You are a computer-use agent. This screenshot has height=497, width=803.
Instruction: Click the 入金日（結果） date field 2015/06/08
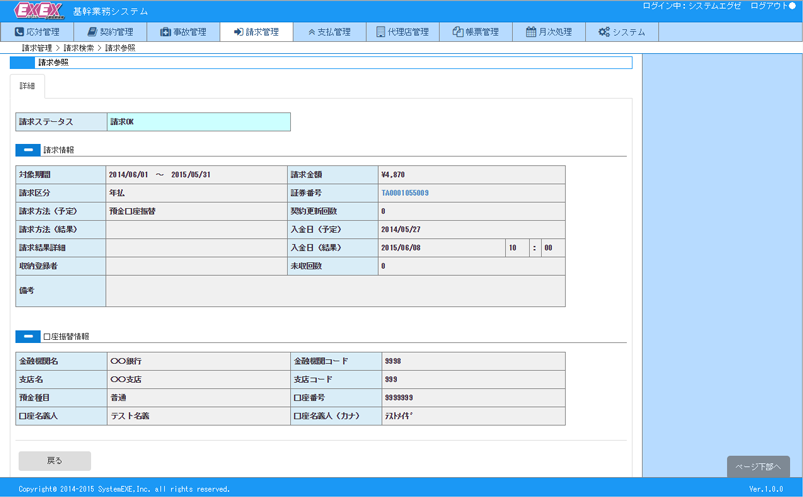(440, 248)
